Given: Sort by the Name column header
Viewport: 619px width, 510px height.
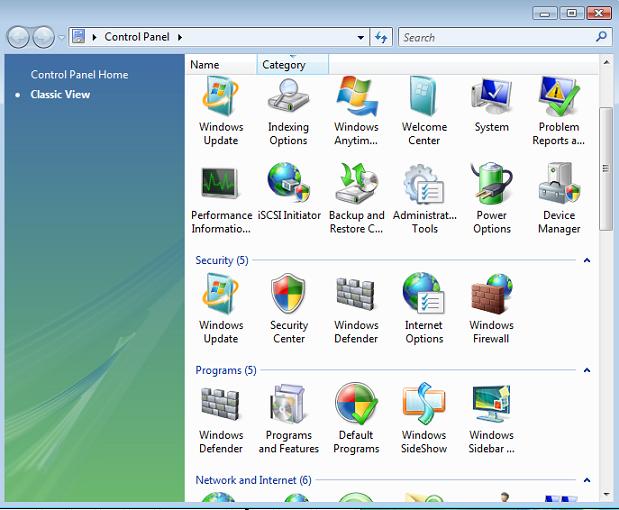Looking at the screenshot, I should point(221,64).
